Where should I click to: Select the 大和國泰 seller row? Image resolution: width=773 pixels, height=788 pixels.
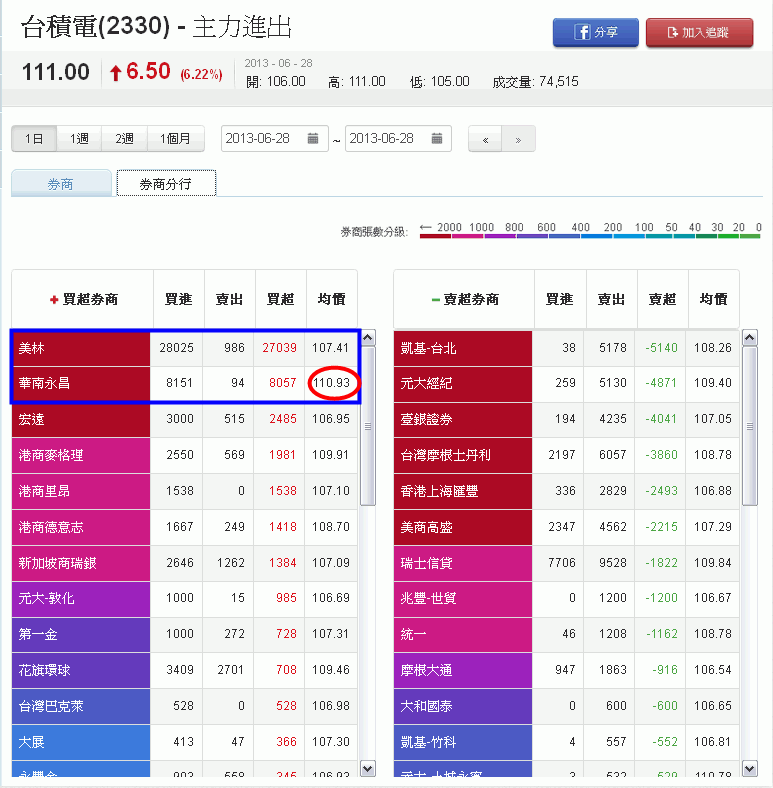tap(566, 706)
